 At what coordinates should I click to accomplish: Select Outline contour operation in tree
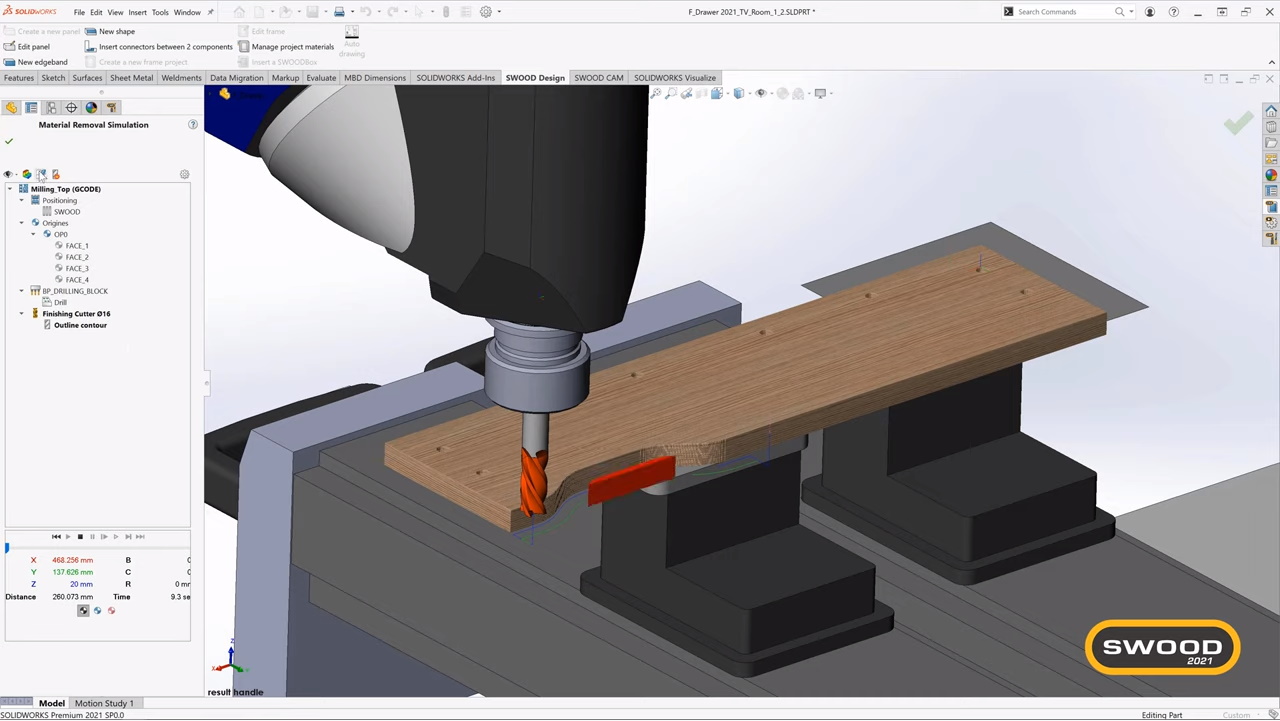[80, 325]
